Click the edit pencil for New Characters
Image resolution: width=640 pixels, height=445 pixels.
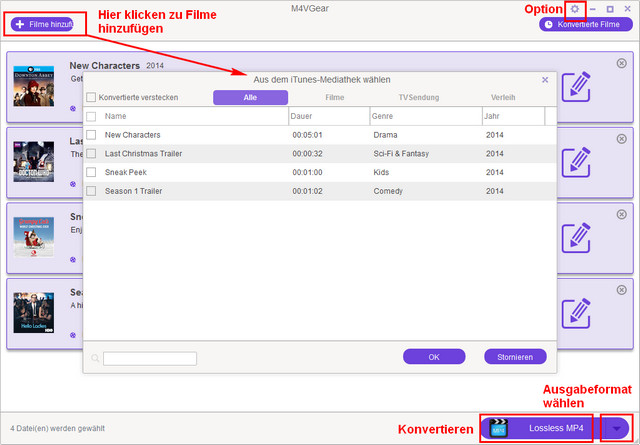point(576,87)
